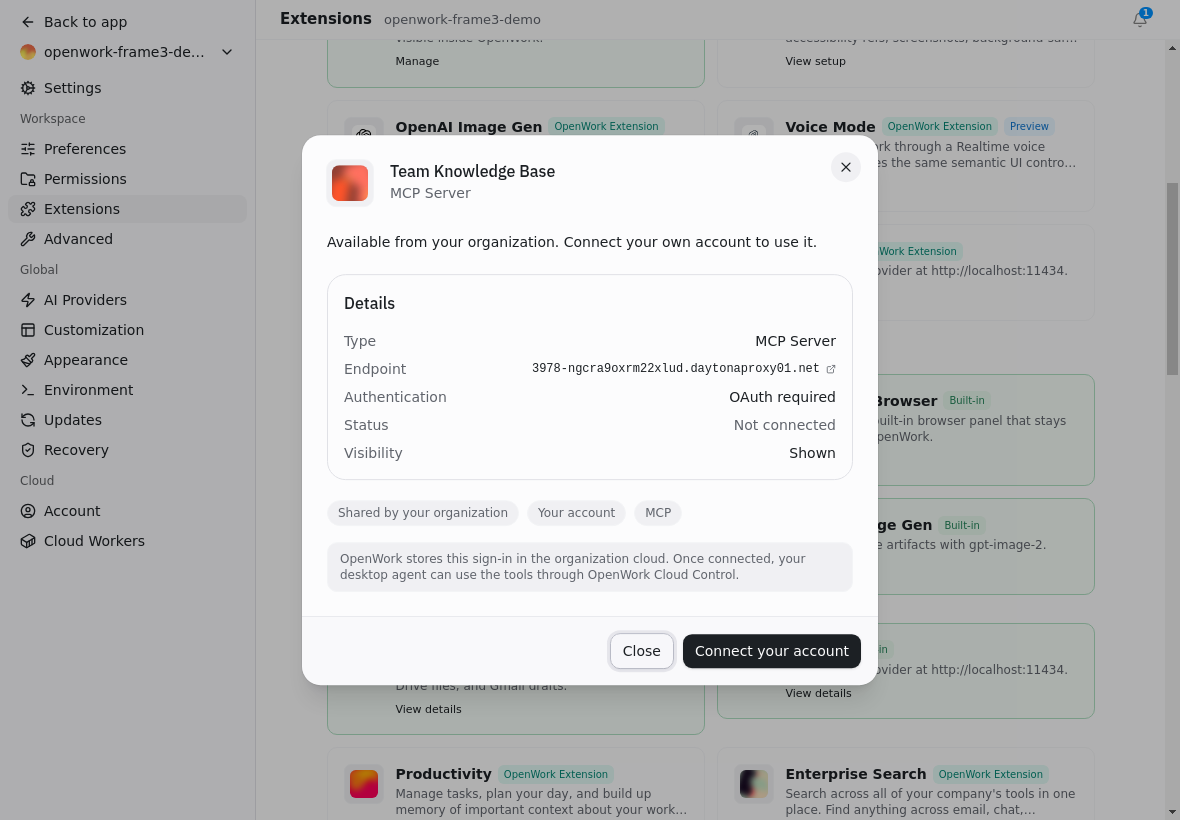
Task: Open the endpoint external link icon
Action: [x=831, y=369]
